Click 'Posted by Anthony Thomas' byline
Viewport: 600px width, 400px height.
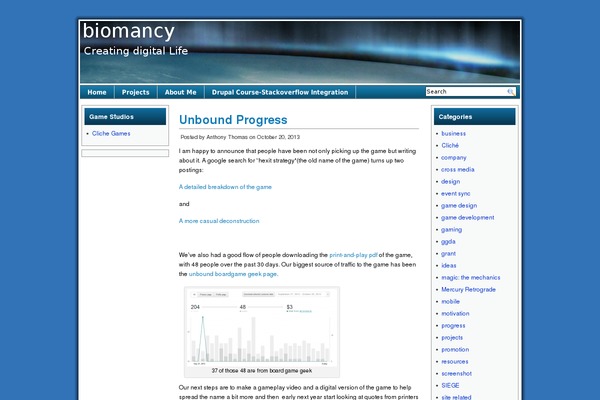(x=214, y=137)
